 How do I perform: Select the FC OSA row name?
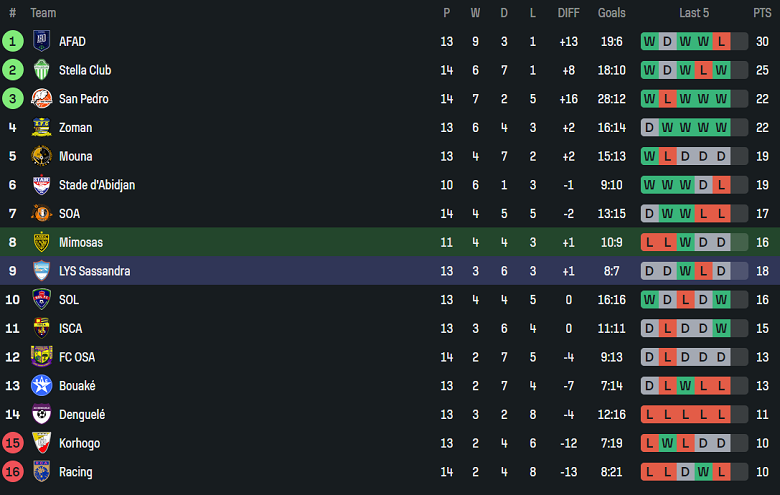(x=77, y=357)
